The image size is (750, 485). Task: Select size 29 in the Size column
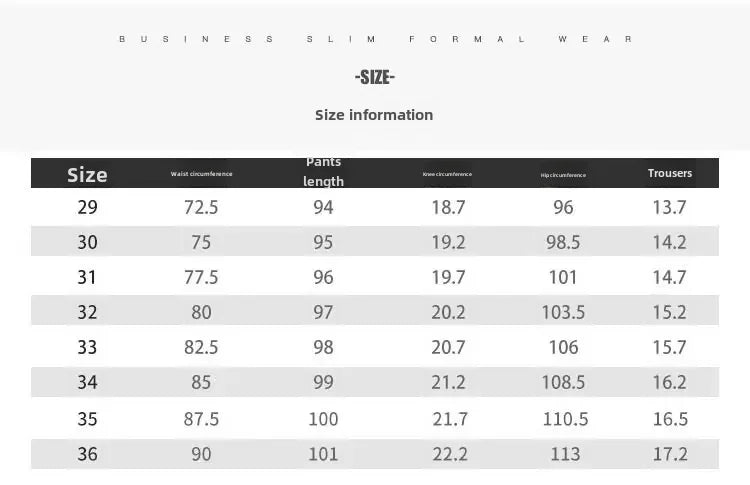[88, 207]
